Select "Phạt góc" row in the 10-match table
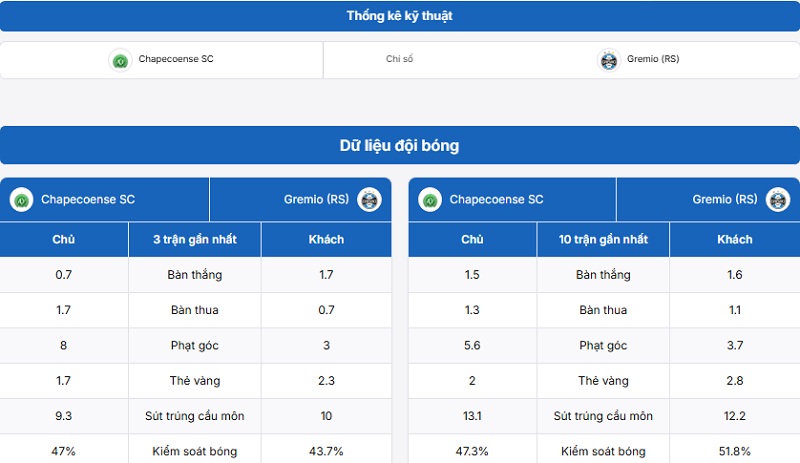The image size is (800, 463). [x=603, y=346]
